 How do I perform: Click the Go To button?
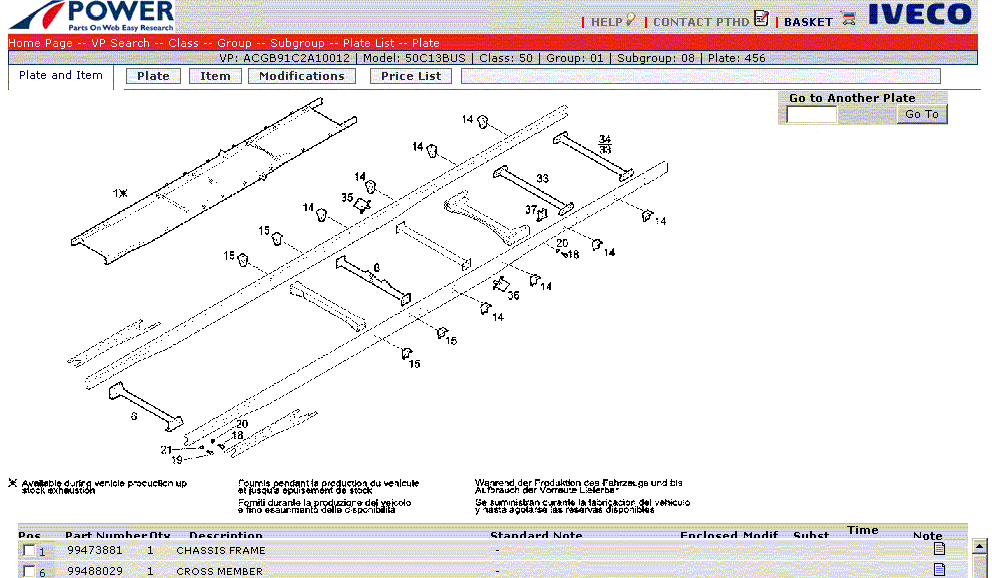pos(920,114)
